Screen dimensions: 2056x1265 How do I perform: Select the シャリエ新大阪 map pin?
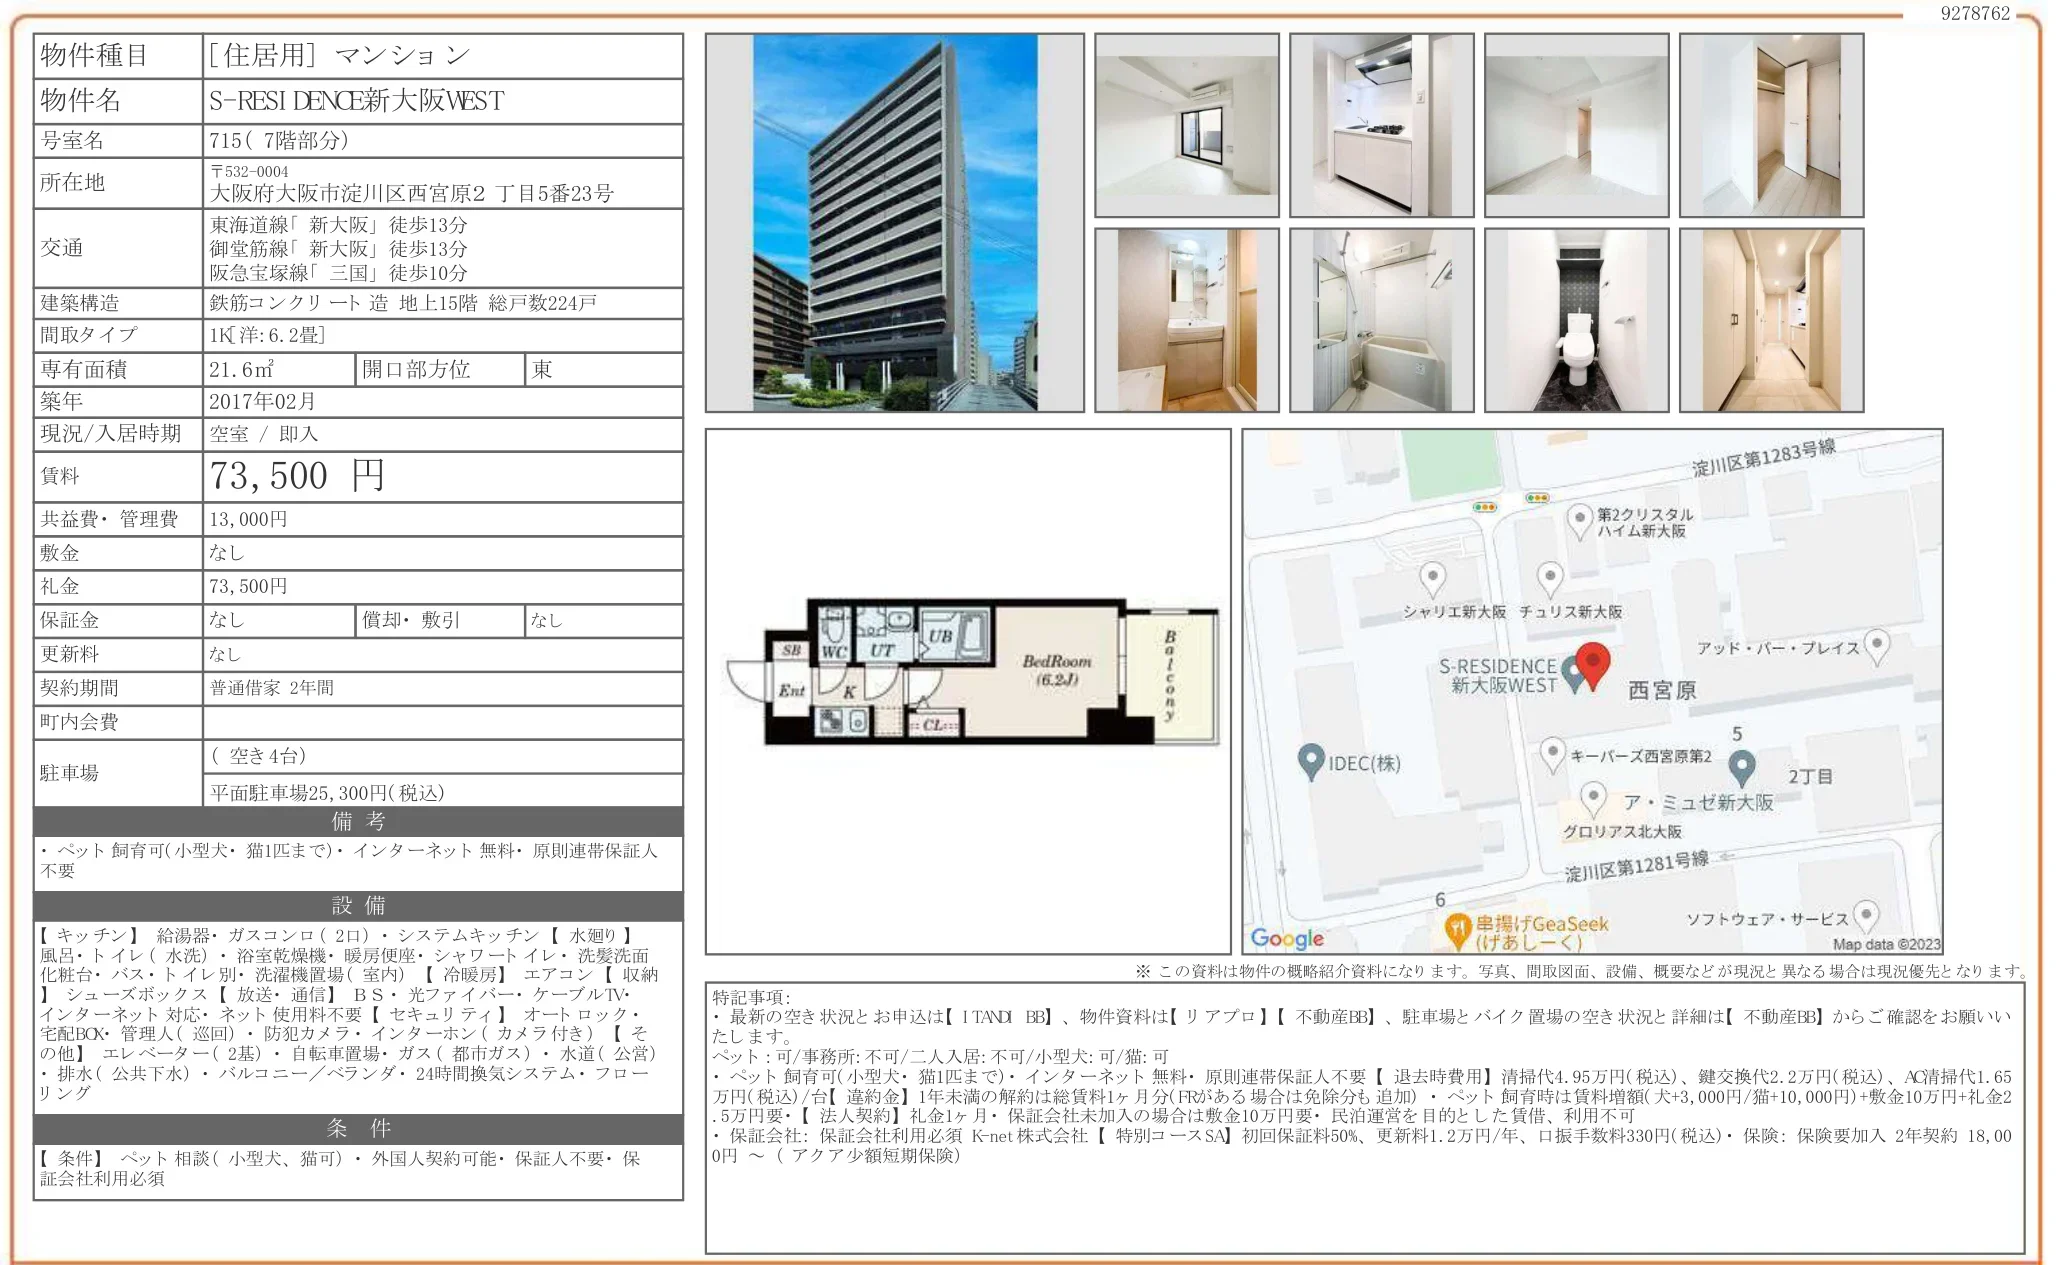click(x=1434, y=575)
